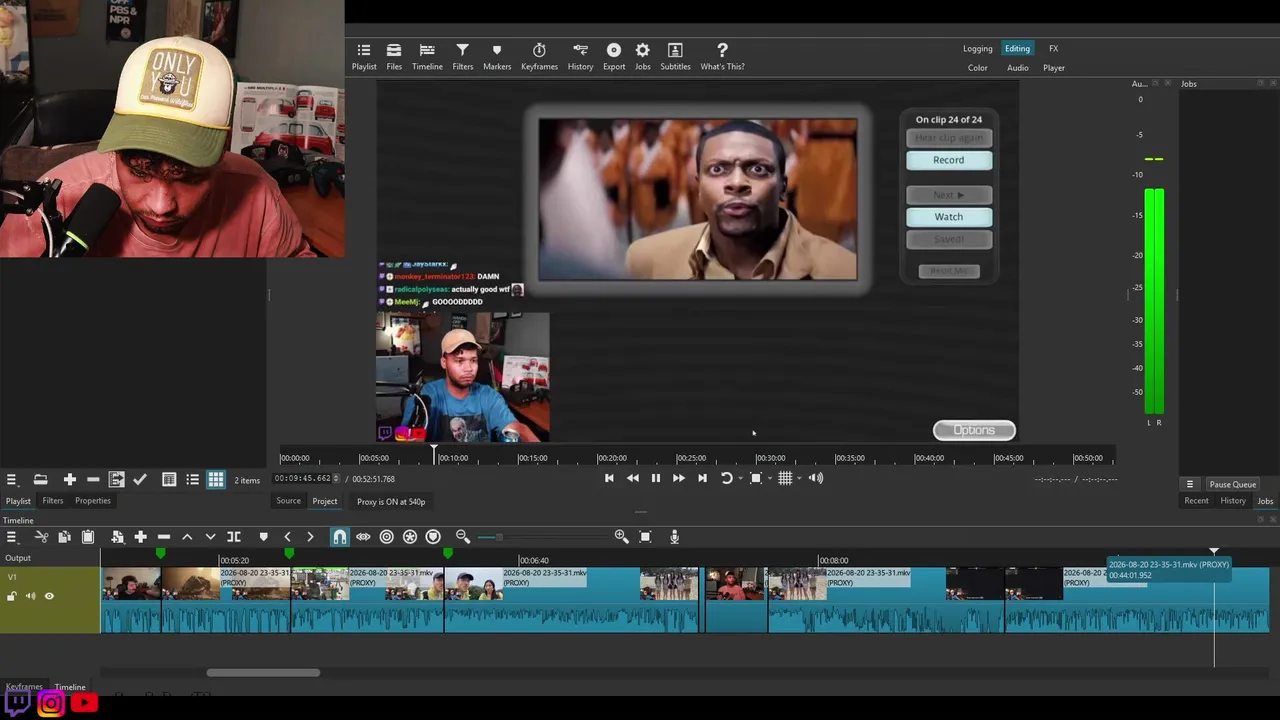Click the timeline Cut scissors icon
The image size is (1280, 720).
click(x=41, y=537)
